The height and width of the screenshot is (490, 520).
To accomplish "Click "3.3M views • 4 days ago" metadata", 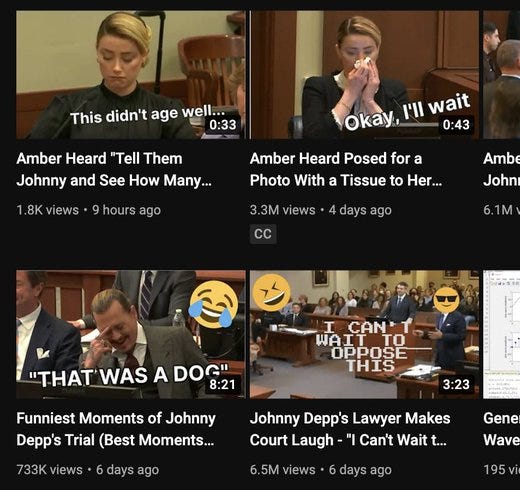I will [x=321, y=210].
